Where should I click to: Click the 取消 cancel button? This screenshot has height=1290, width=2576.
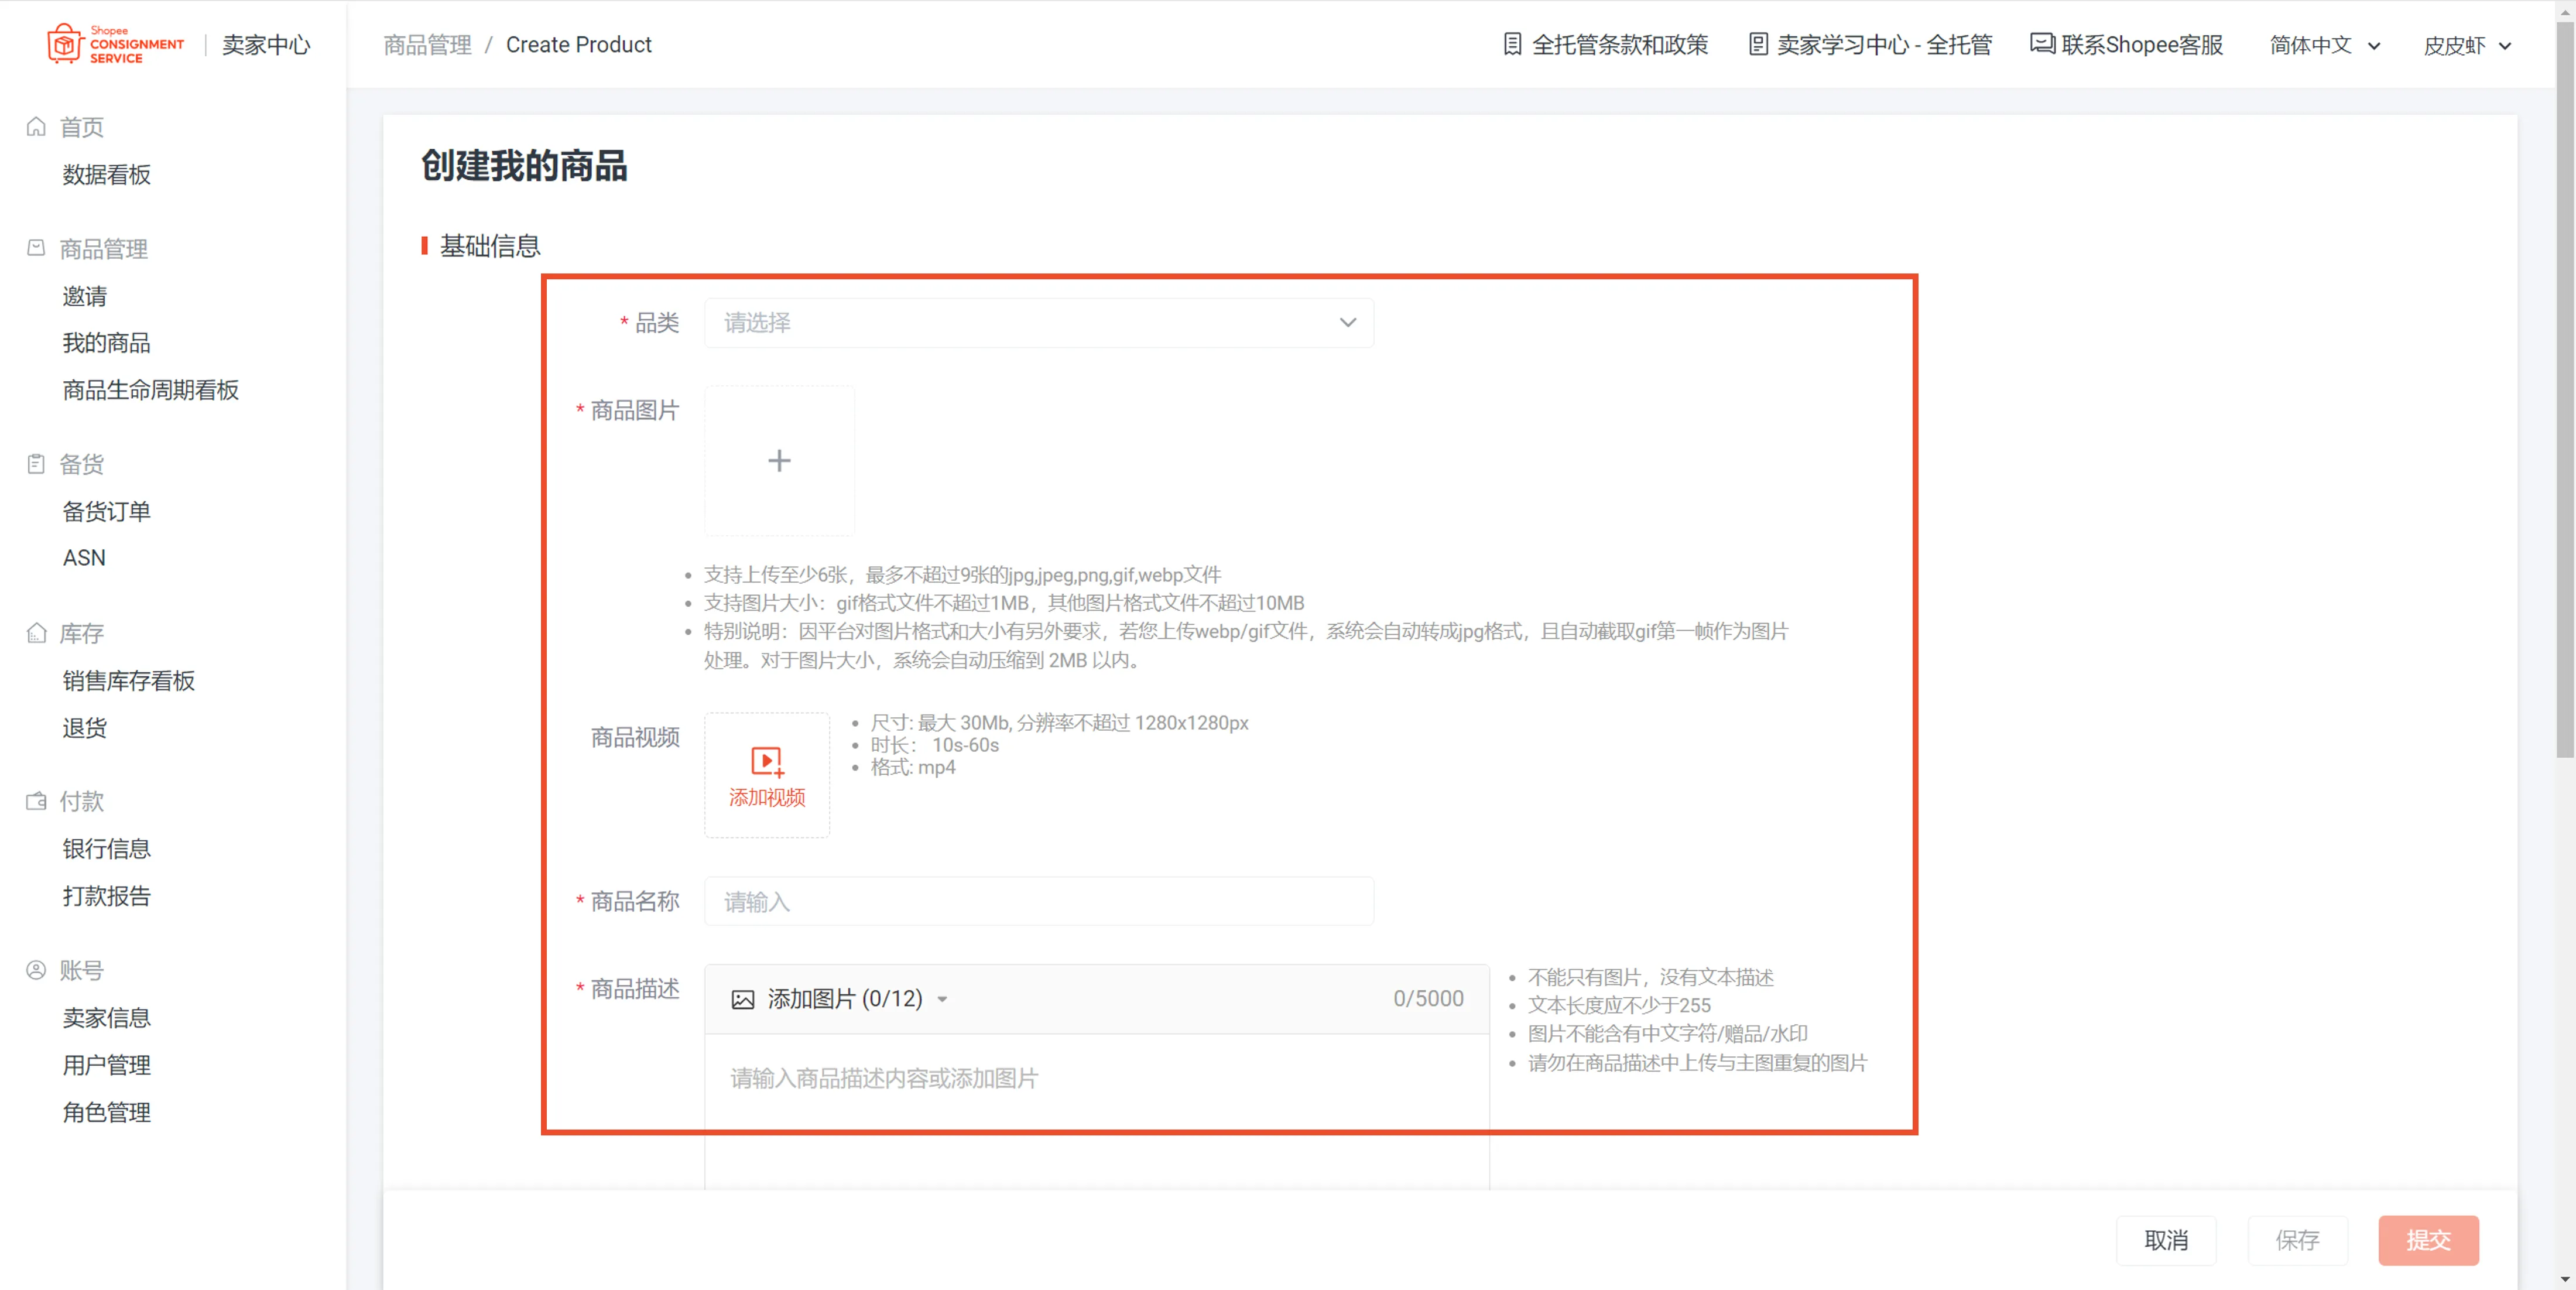[2166, 1240]
